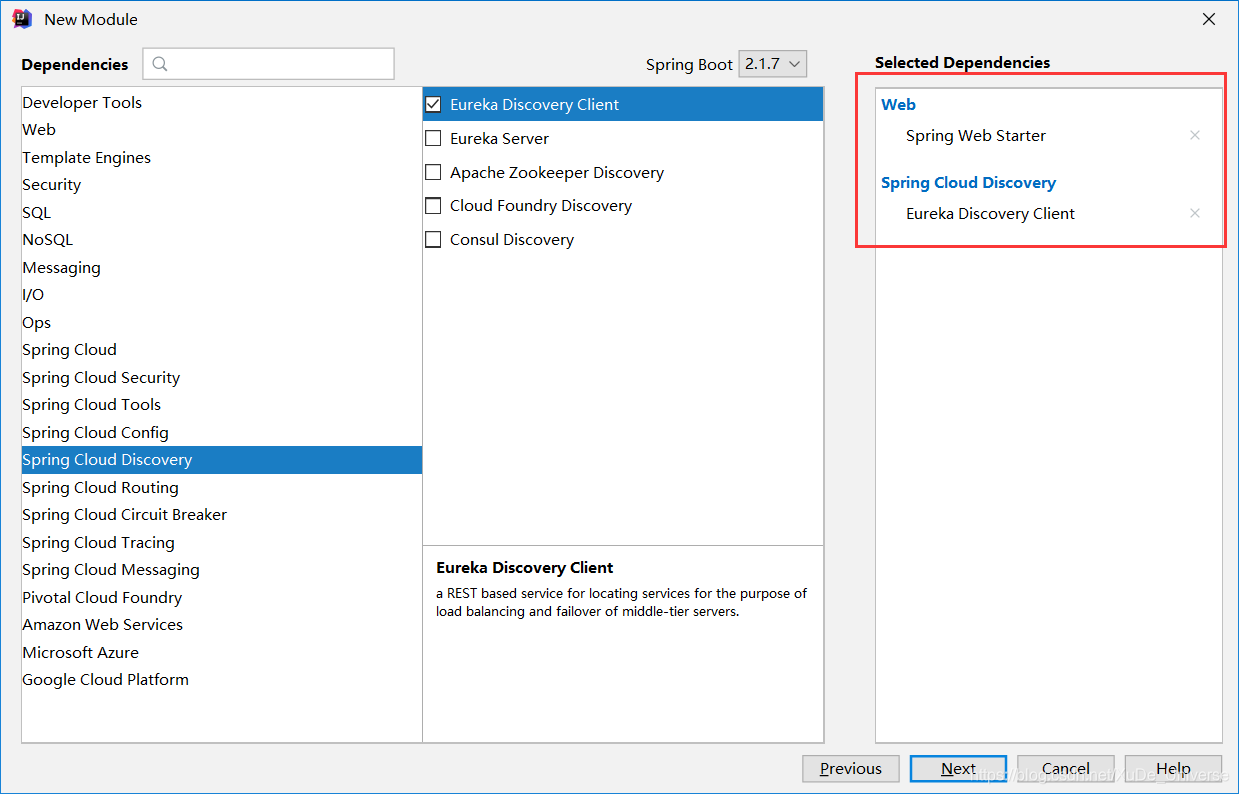Select Spring Cloud Circuit Breaker

(x=222, y=514)
